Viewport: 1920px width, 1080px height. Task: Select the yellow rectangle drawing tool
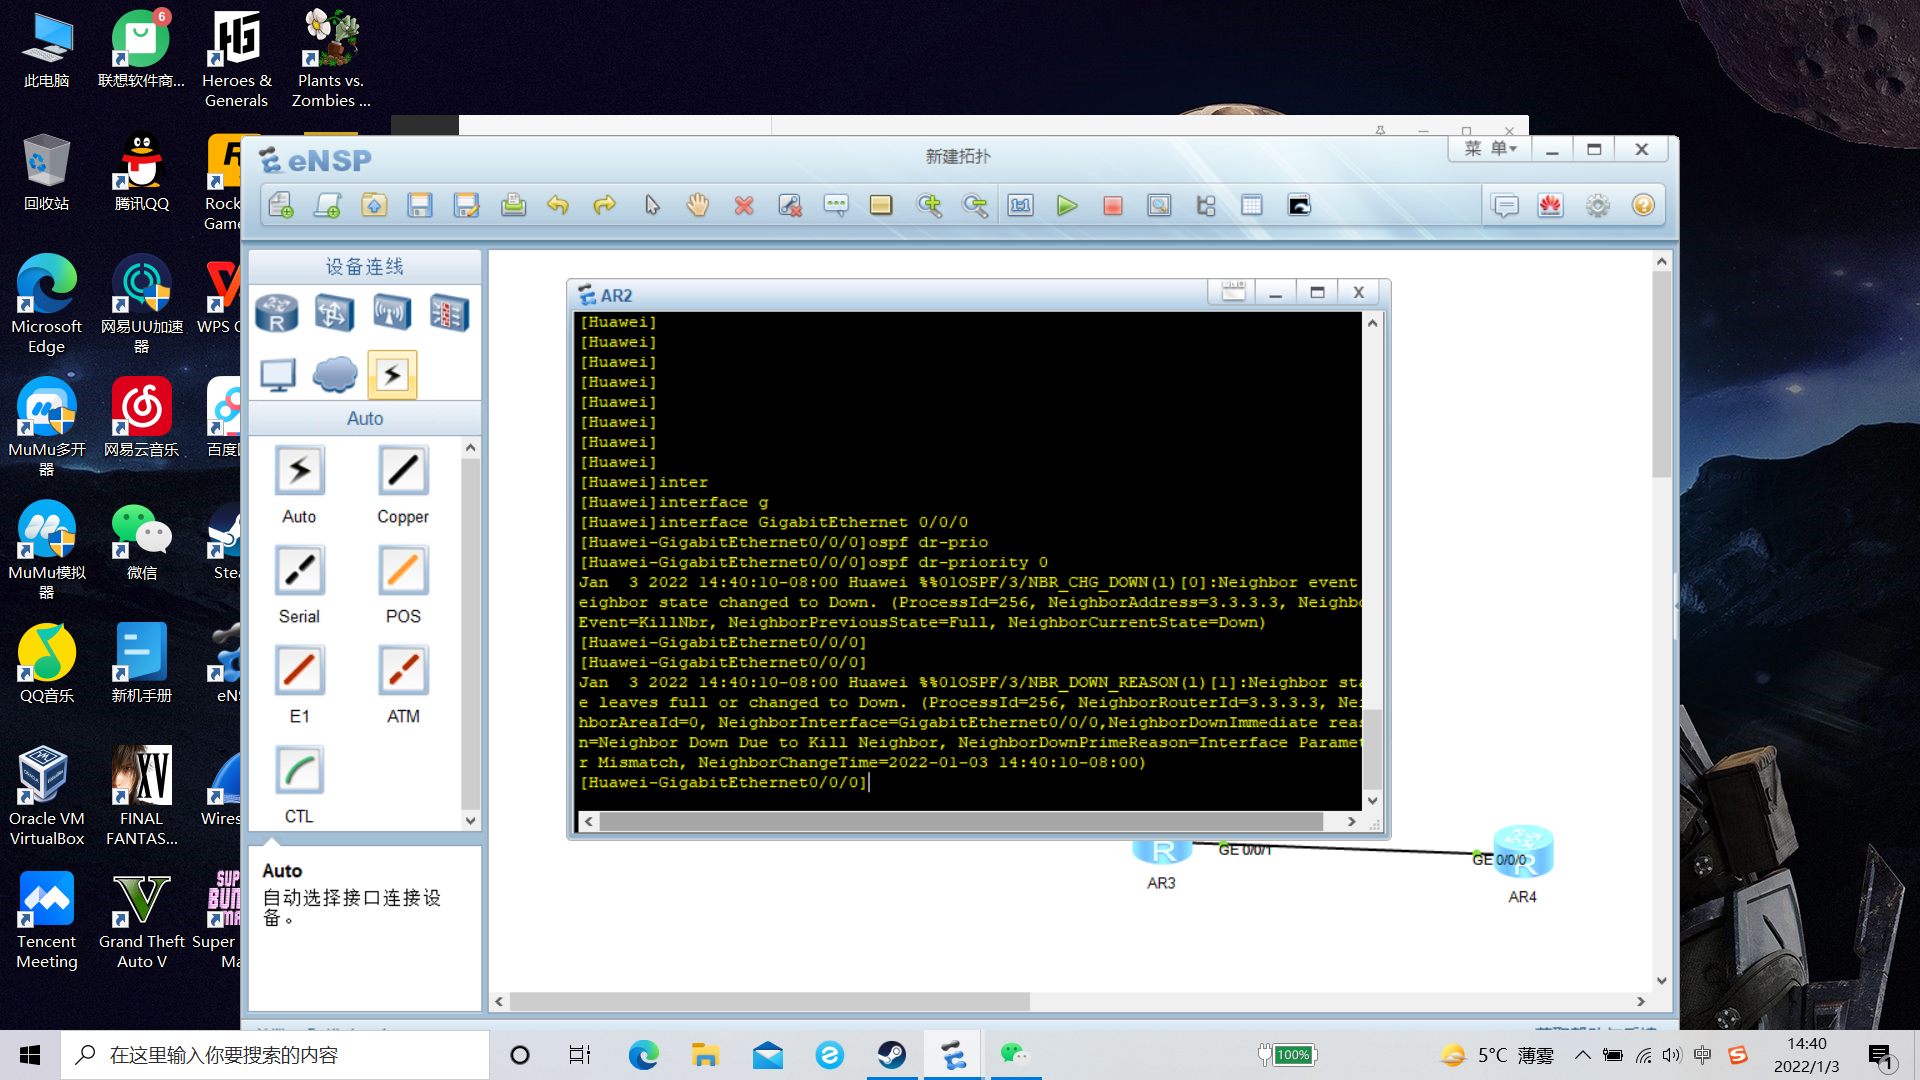pyautogui.click(x=881, y=206)
